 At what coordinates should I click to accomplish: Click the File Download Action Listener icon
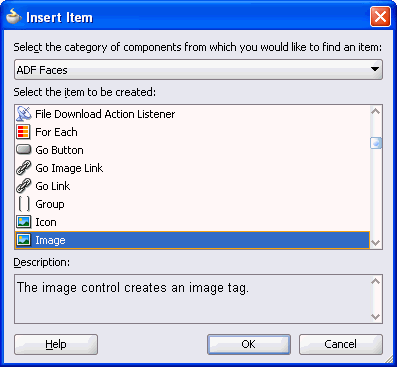pos(24,114)
